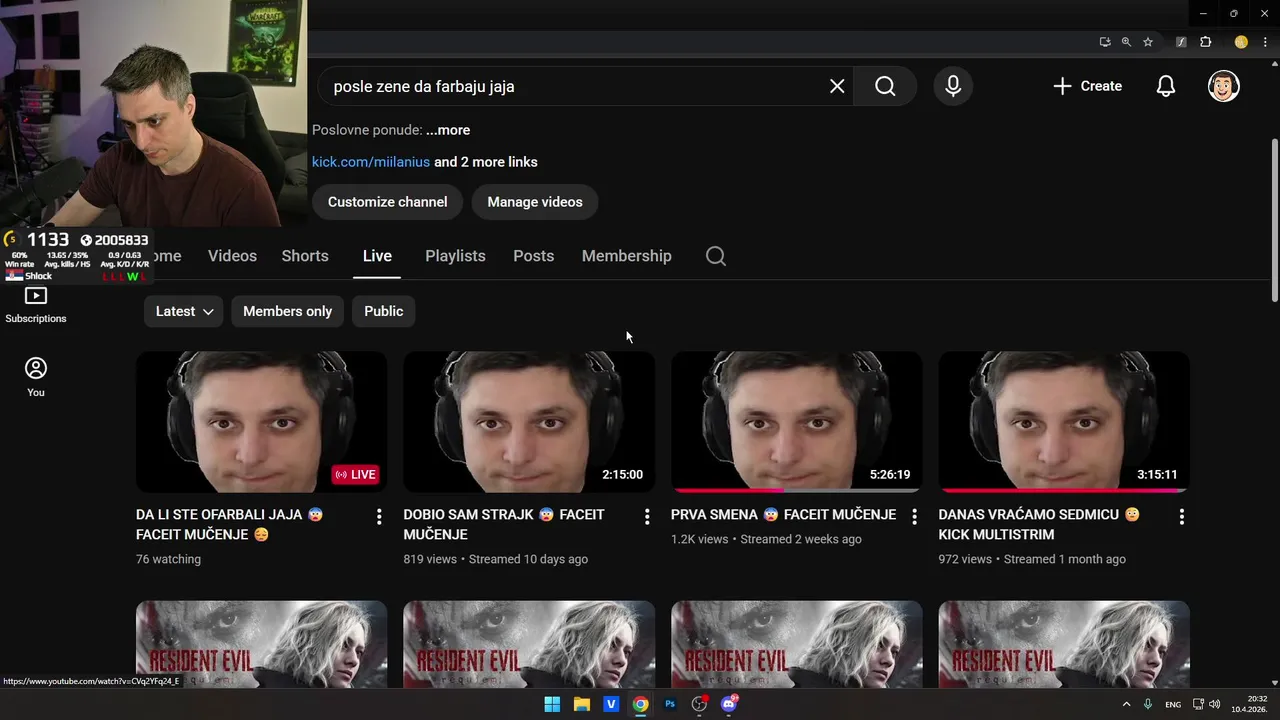Open the Posts tab
The width and height of the screenshot is (1280, 720).
click(x=533, y=256)
